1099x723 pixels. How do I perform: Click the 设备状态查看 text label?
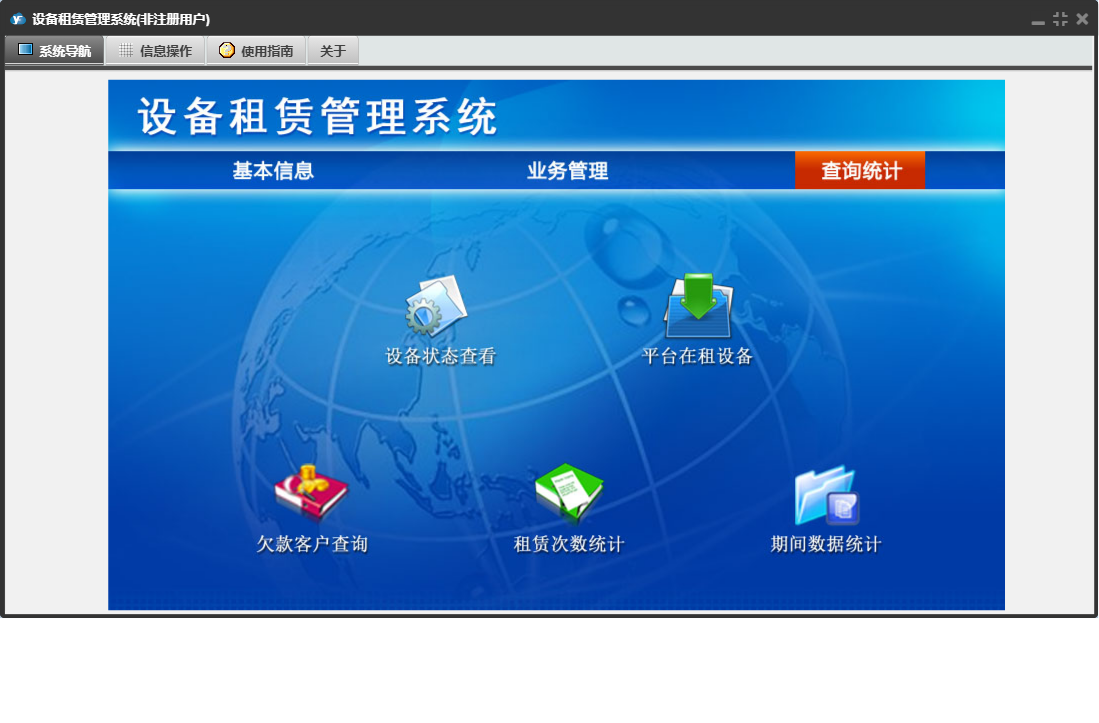[441, 356]
